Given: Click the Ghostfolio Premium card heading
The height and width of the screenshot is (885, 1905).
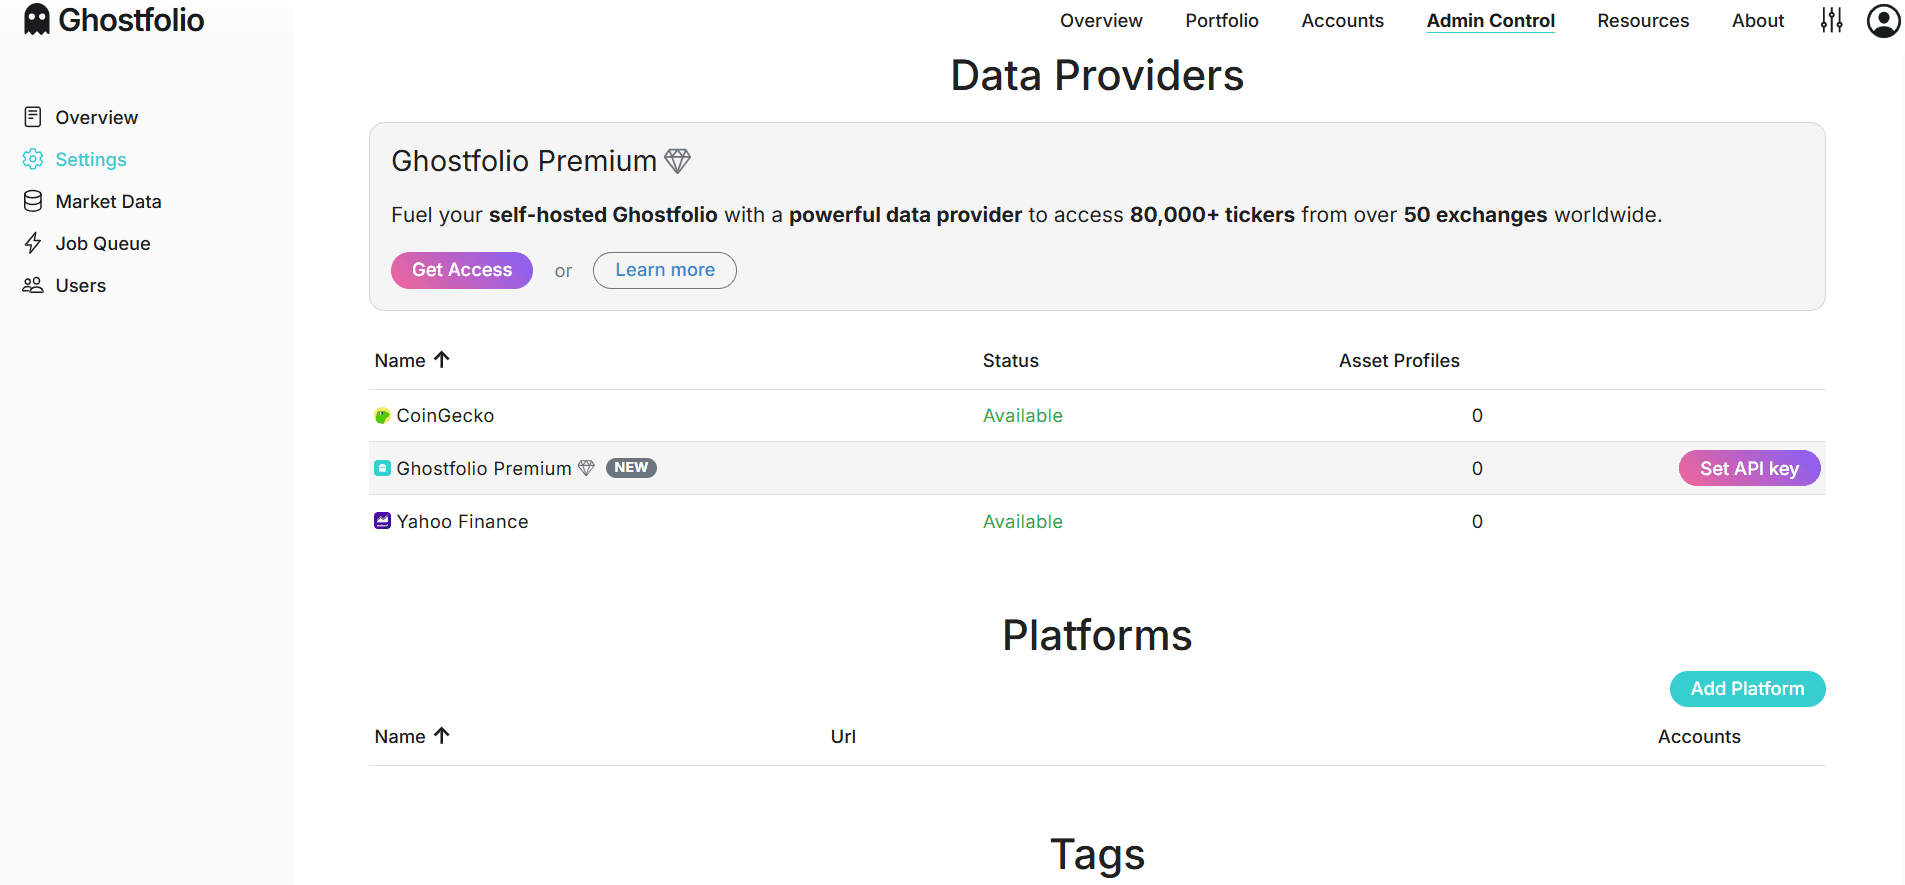Looking at the screenshot, I should tap(524, 161).
